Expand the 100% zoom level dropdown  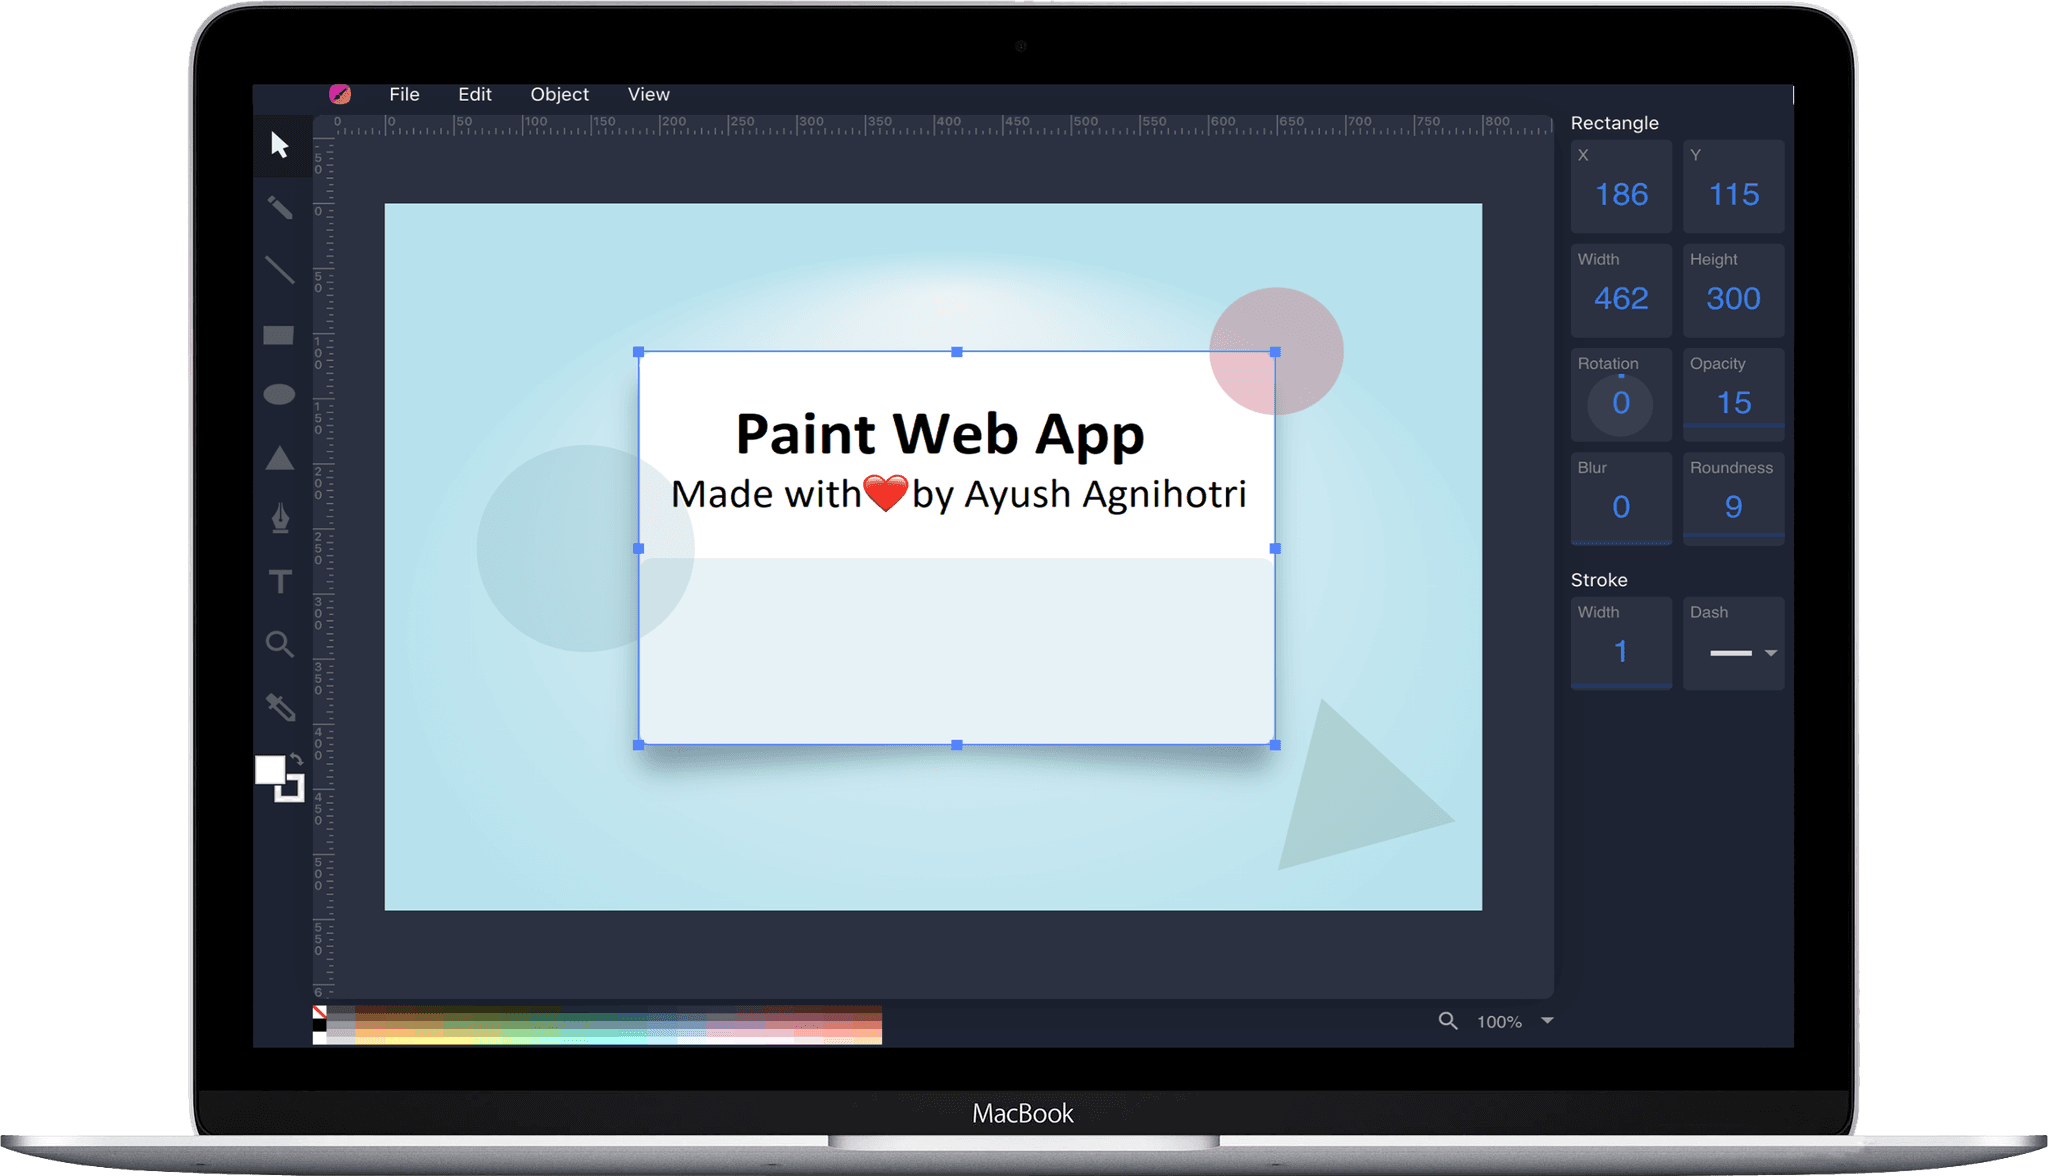1547,1021
